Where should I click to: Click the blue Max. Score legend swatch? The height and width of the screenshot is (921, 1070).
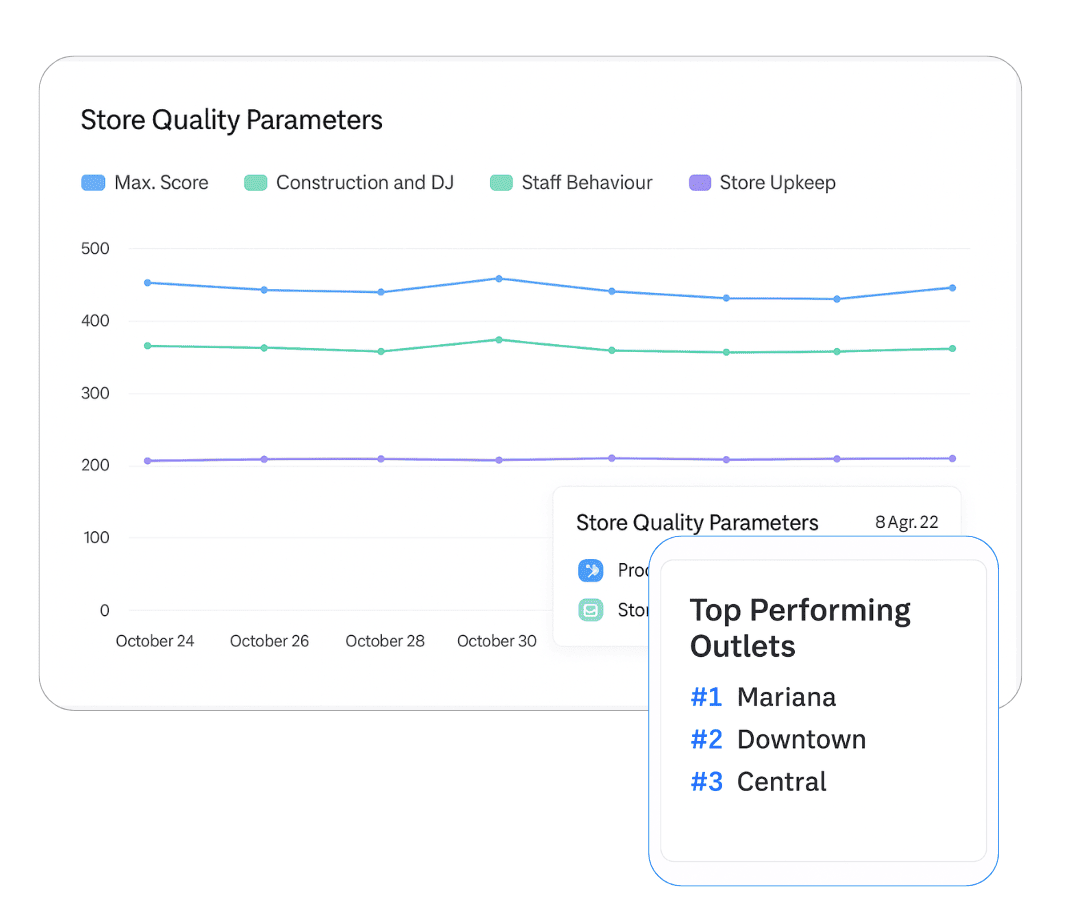(93, 182)
